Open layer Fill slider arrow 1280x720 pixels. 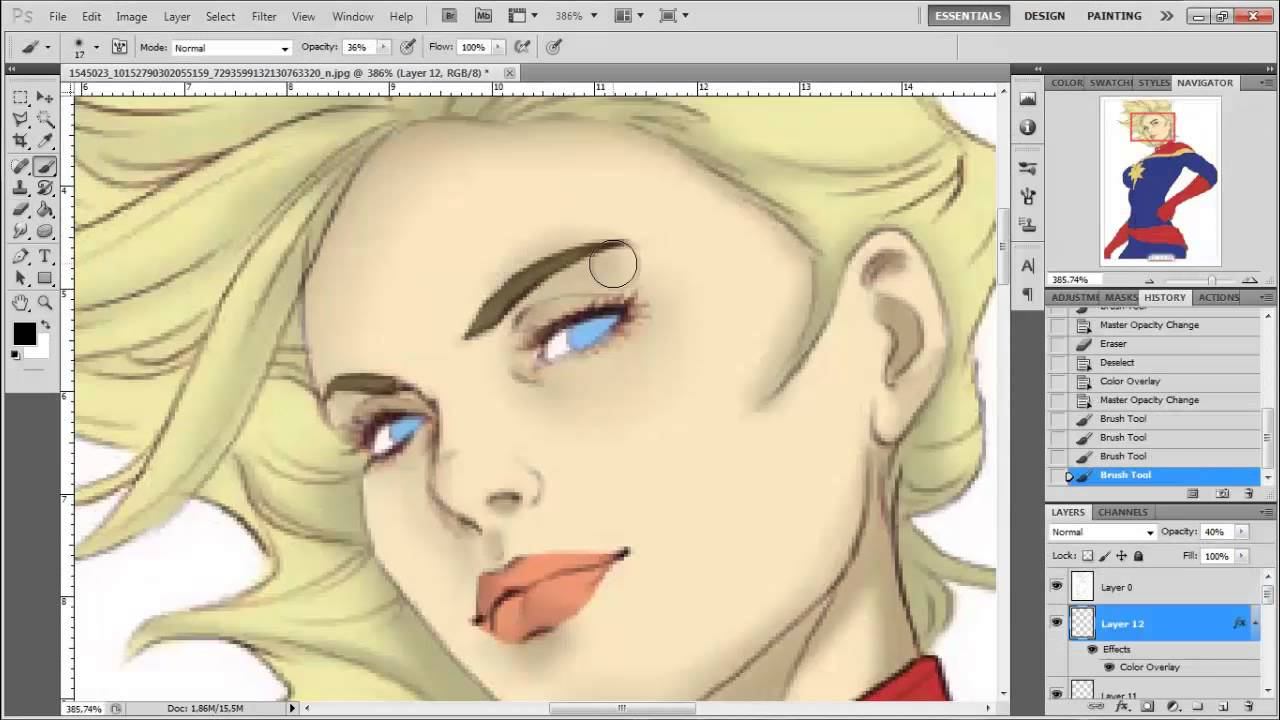point(1242,556)
